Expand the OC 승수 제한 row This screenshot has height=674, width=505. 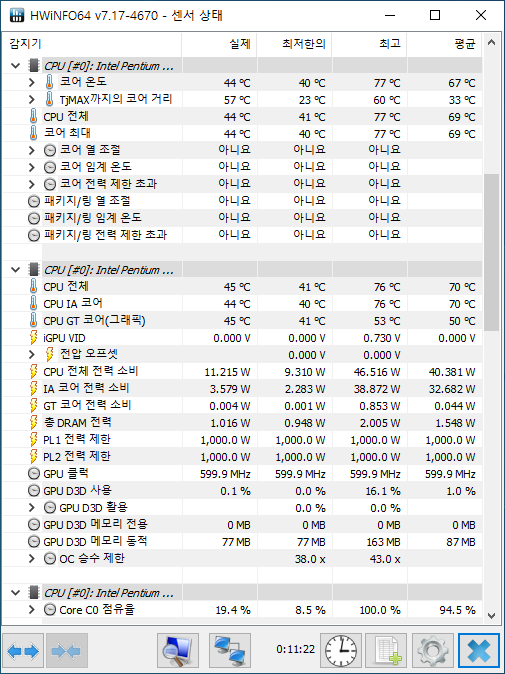coord(31,559)
